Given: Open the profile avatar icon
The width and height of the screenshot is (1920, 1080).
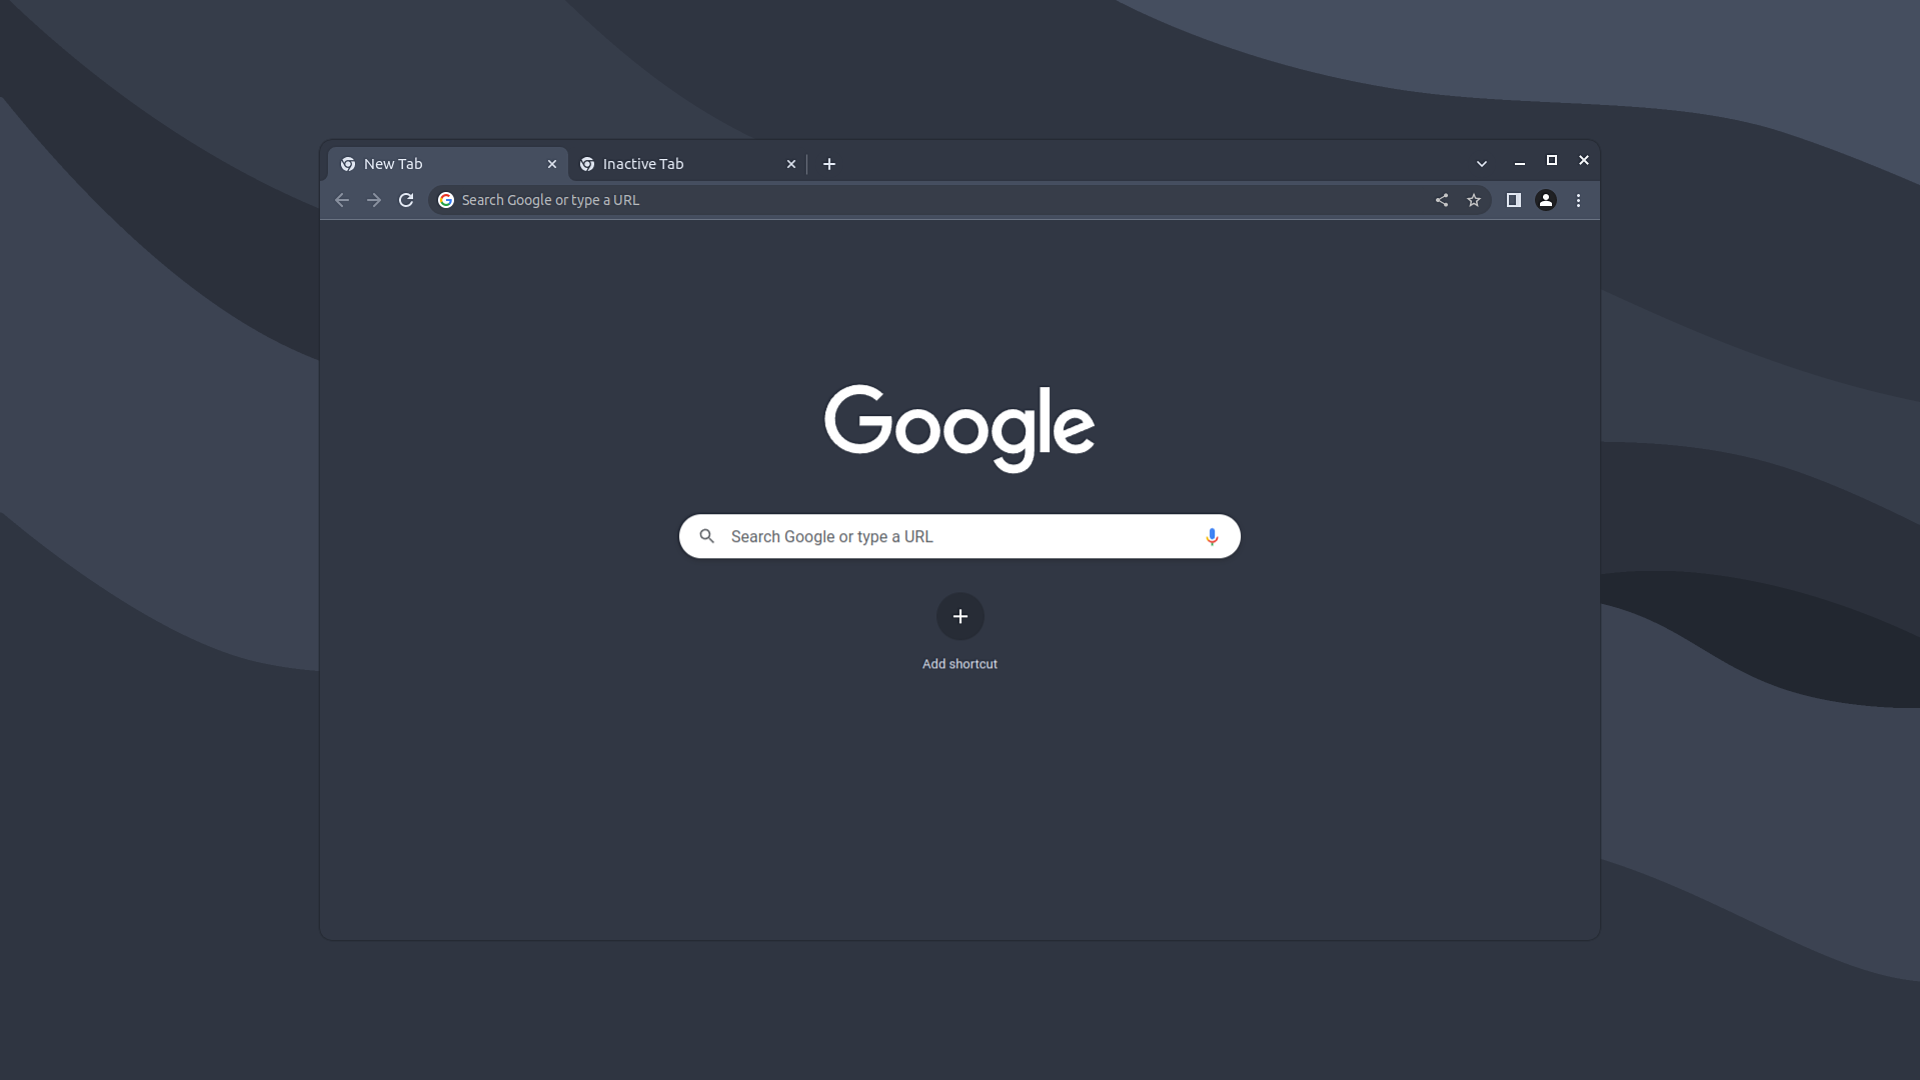Looking at the screenshot, I should (1546, 200).
